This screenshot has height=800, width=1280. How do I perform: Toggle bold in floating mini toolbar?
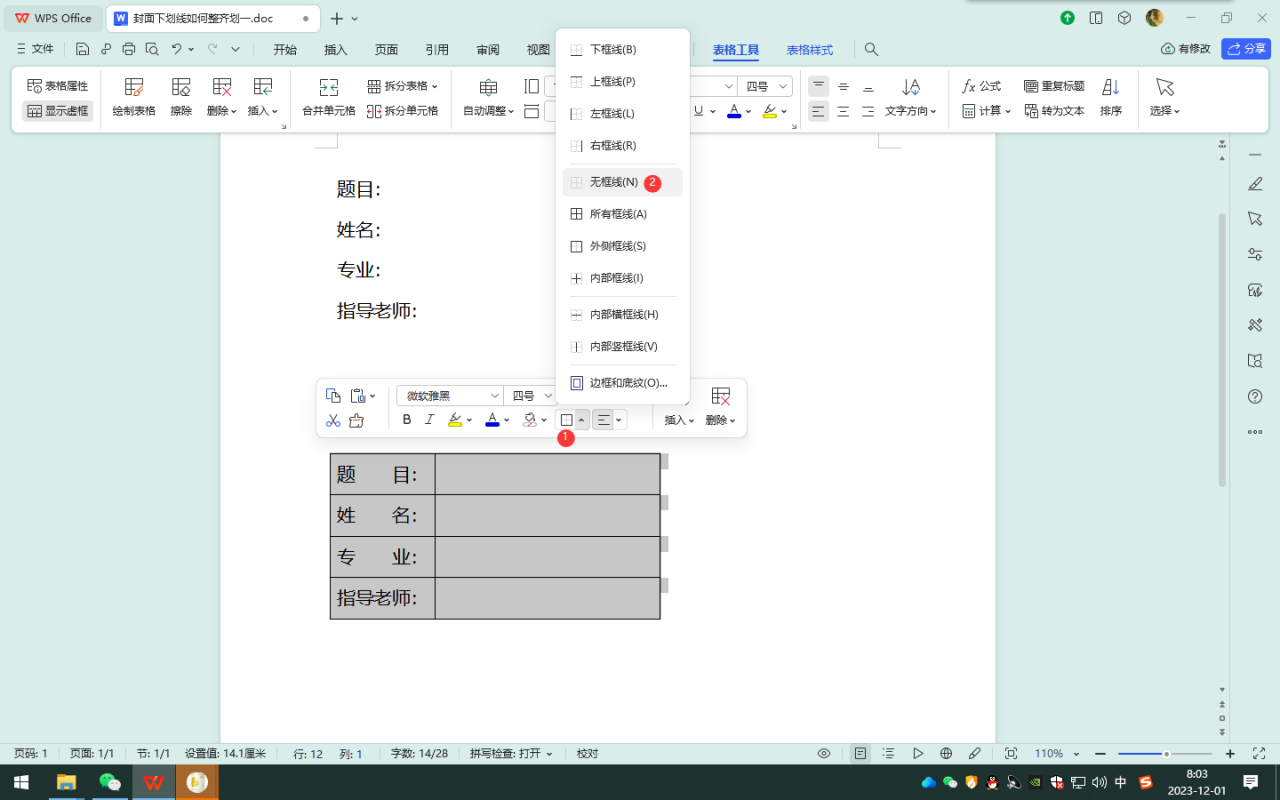point(407,420)
